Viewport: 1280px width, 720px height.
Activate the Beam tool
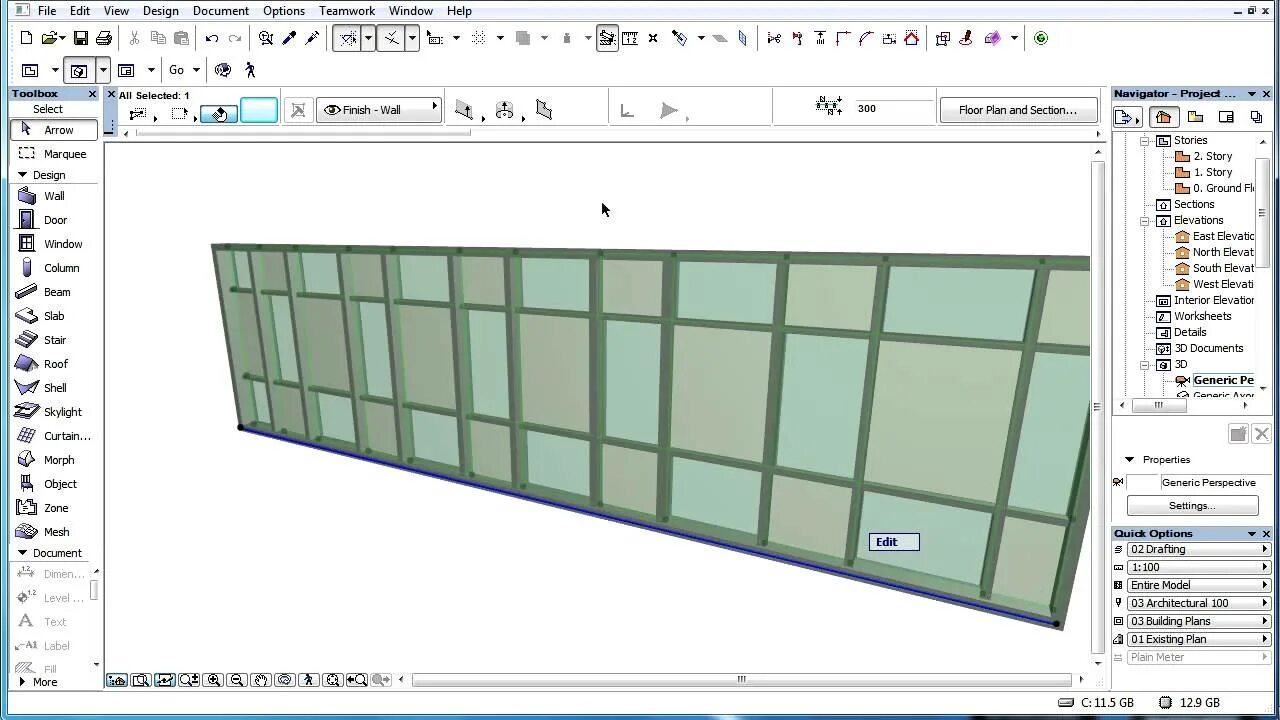click(57, 292)
